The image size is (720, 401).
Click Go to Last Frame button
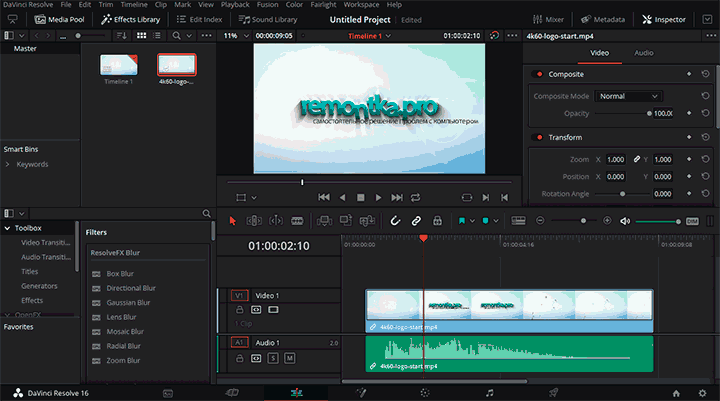point(397,197)
